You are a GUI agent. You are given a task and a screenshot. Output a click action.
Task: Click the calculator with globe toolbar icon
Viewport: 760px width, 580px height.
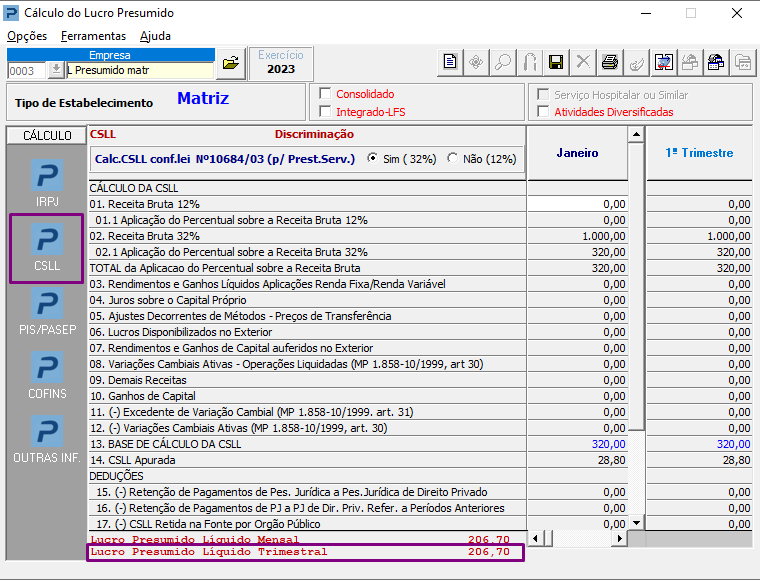(716, 63)
